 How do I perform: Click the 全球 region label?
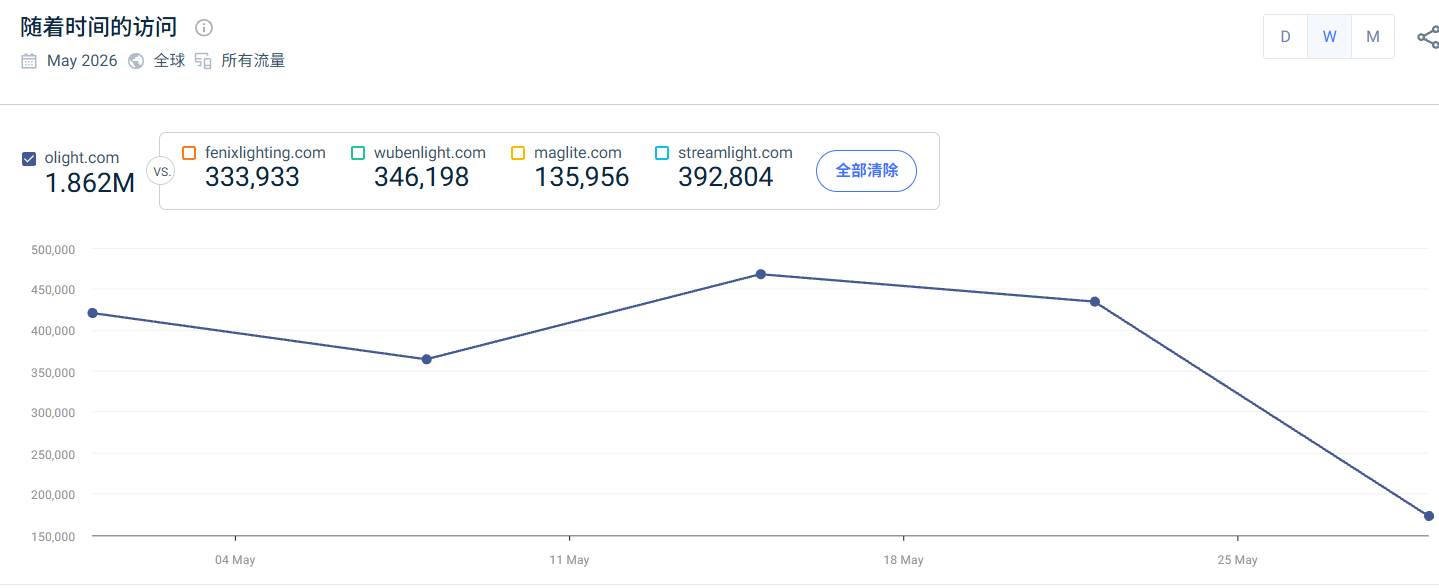pos(169,61)
